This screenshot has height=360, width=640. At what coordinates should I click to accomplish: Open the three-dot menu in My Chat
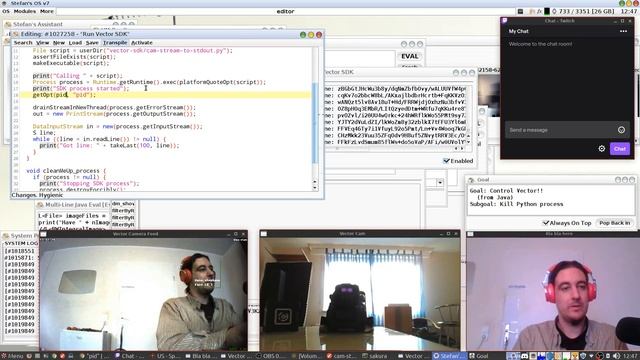[623, 31]
